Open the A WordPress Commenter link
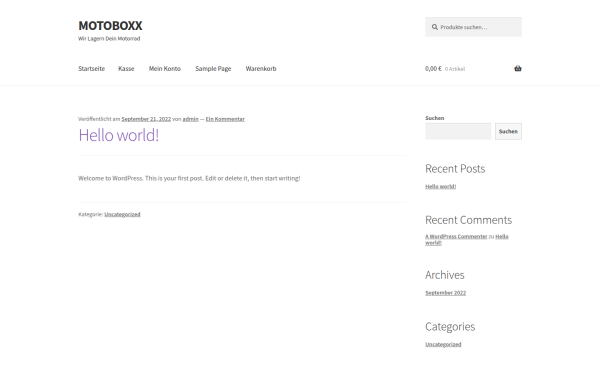 coord(456,236)
